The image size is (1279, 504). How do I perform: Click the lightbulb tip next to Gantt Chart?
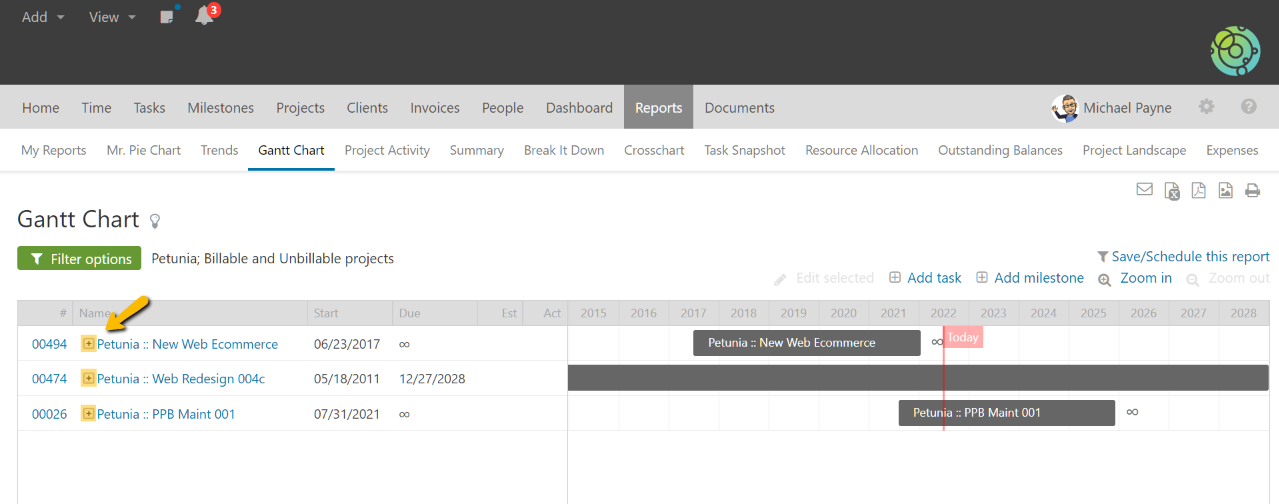click(x=155, y=221)
